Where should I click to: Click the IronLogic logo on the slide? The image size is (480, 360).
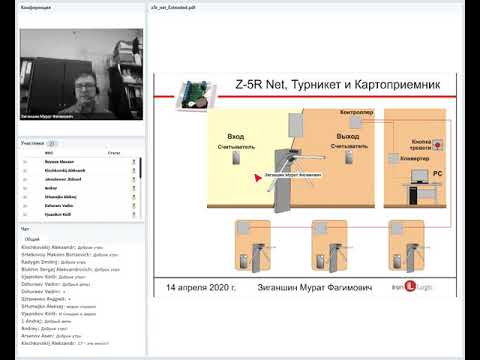click(412, 287)
